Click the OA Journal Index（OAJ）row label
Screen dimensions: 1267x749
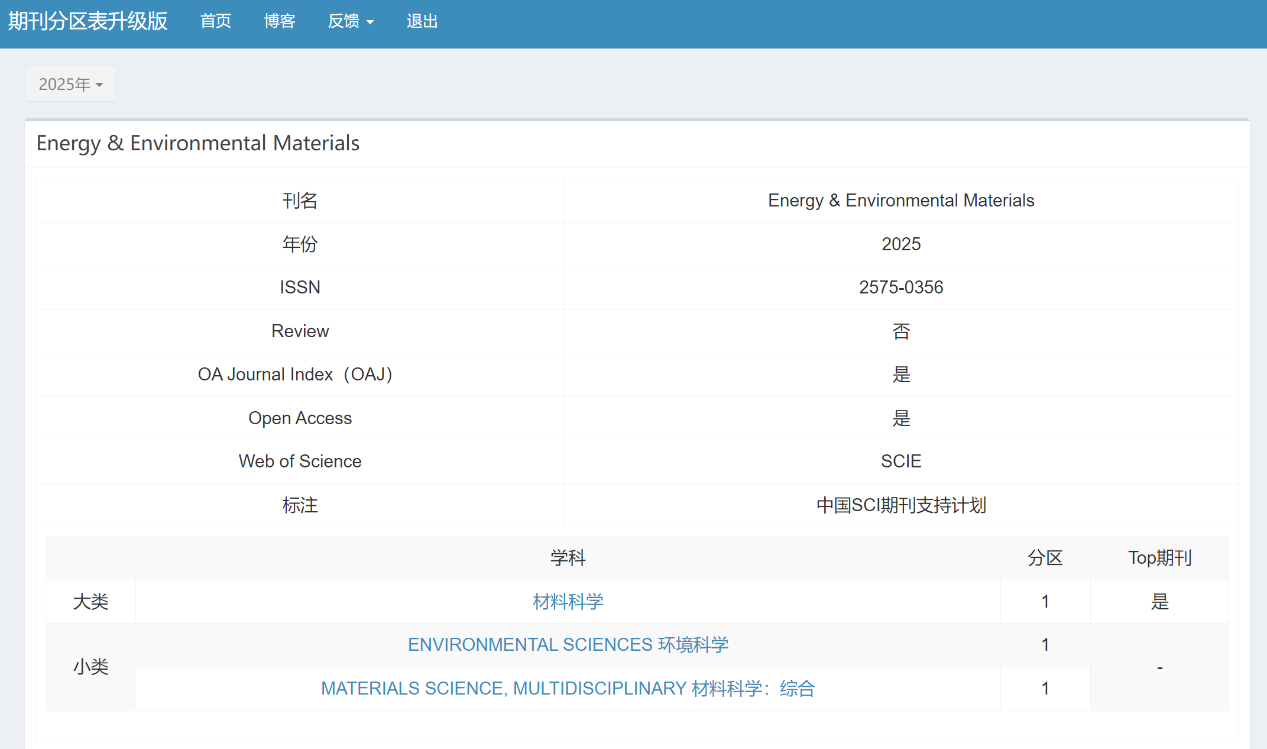pos(300,374)
